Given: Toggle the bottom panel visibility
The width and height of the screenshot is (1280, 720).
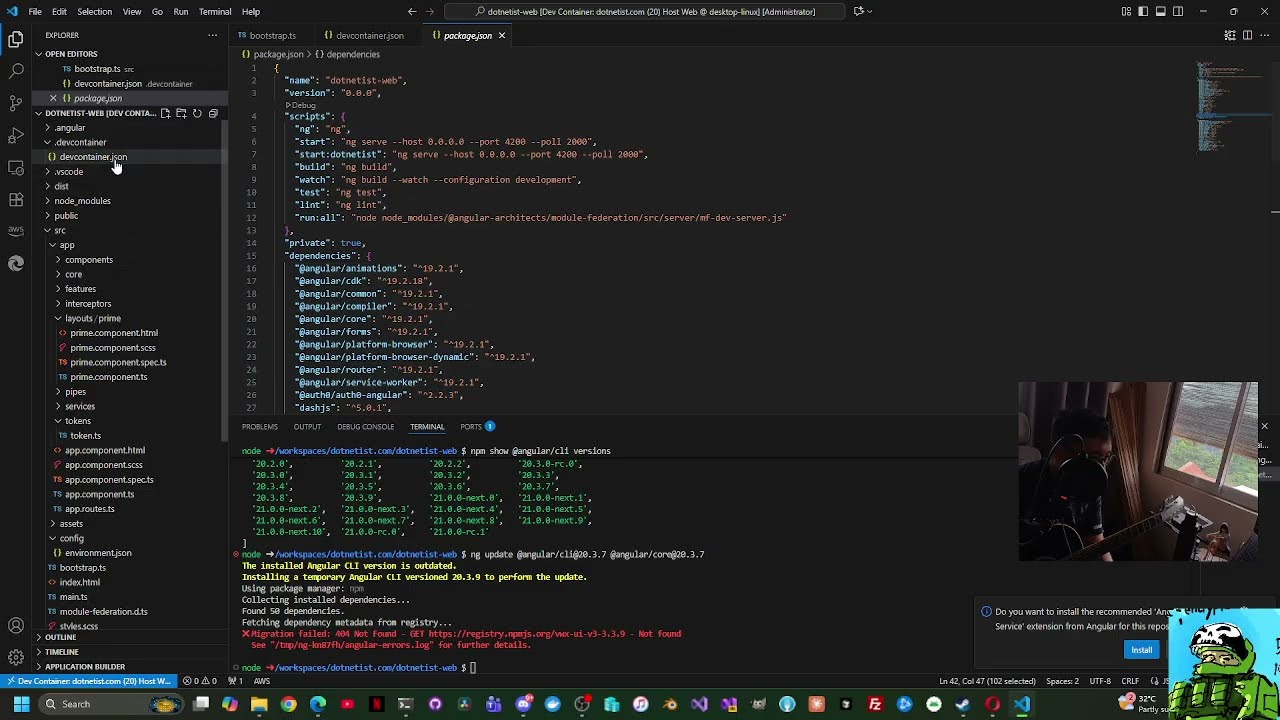Looking at the screenshot, I should click(1161, 11).
